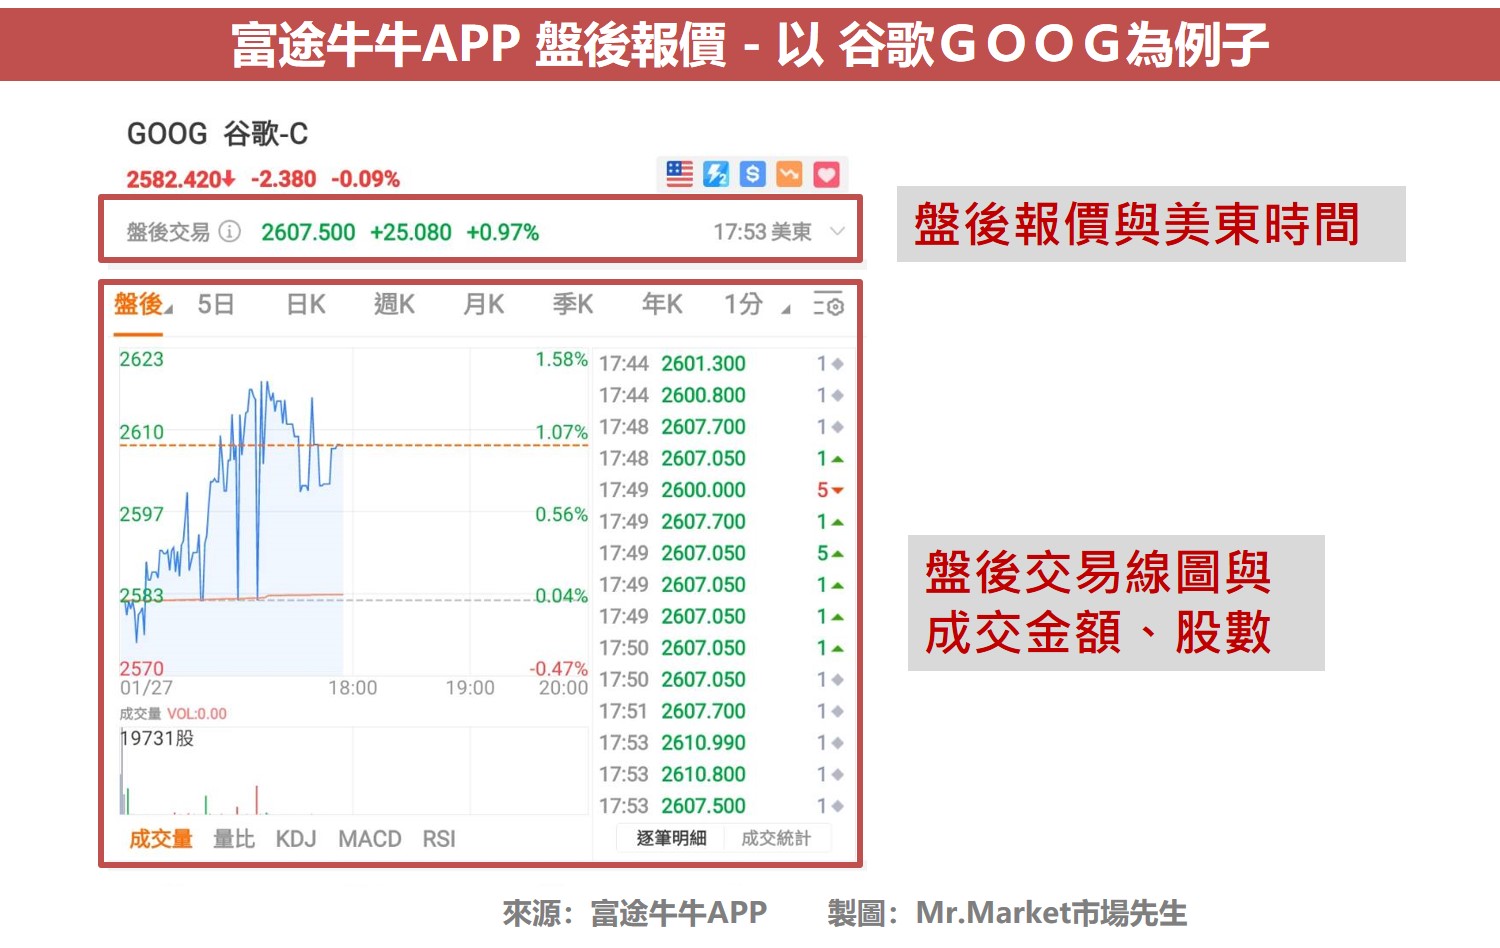Tap the US flag market icon
1500x948 pixels.
pyautogui.click(x=679, y=174)
